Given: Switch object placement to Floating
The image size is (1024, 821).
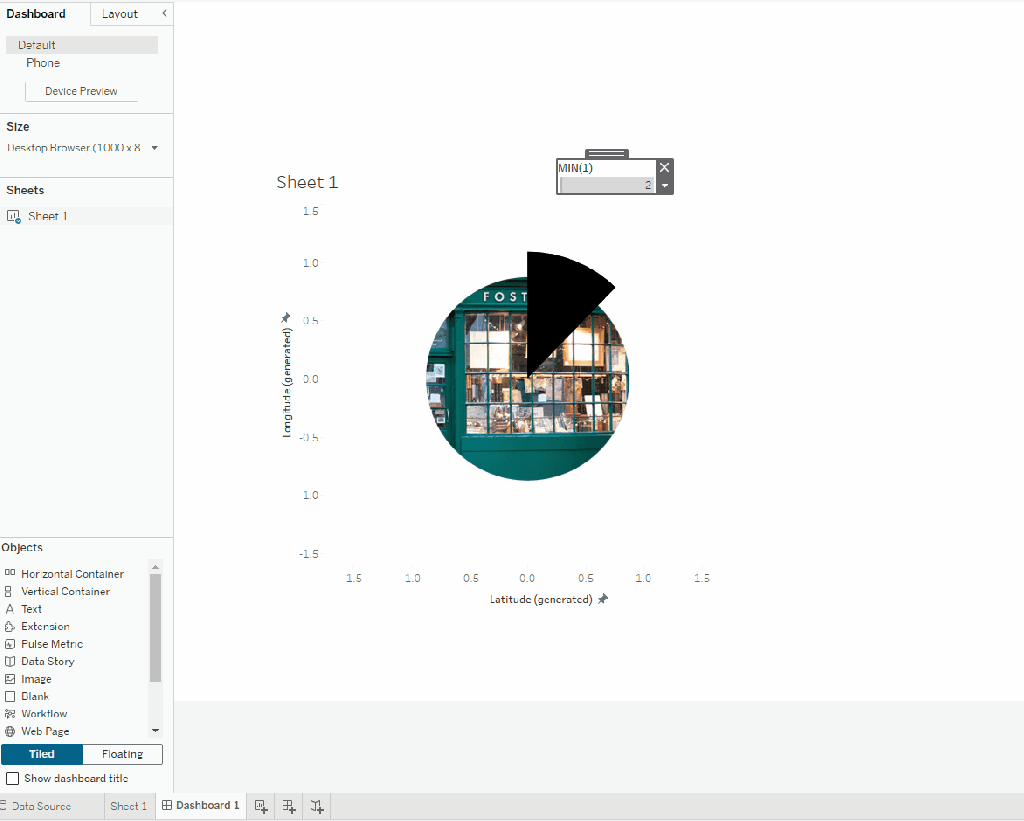Looking at the screenshot, I should [x=122, y=754].
